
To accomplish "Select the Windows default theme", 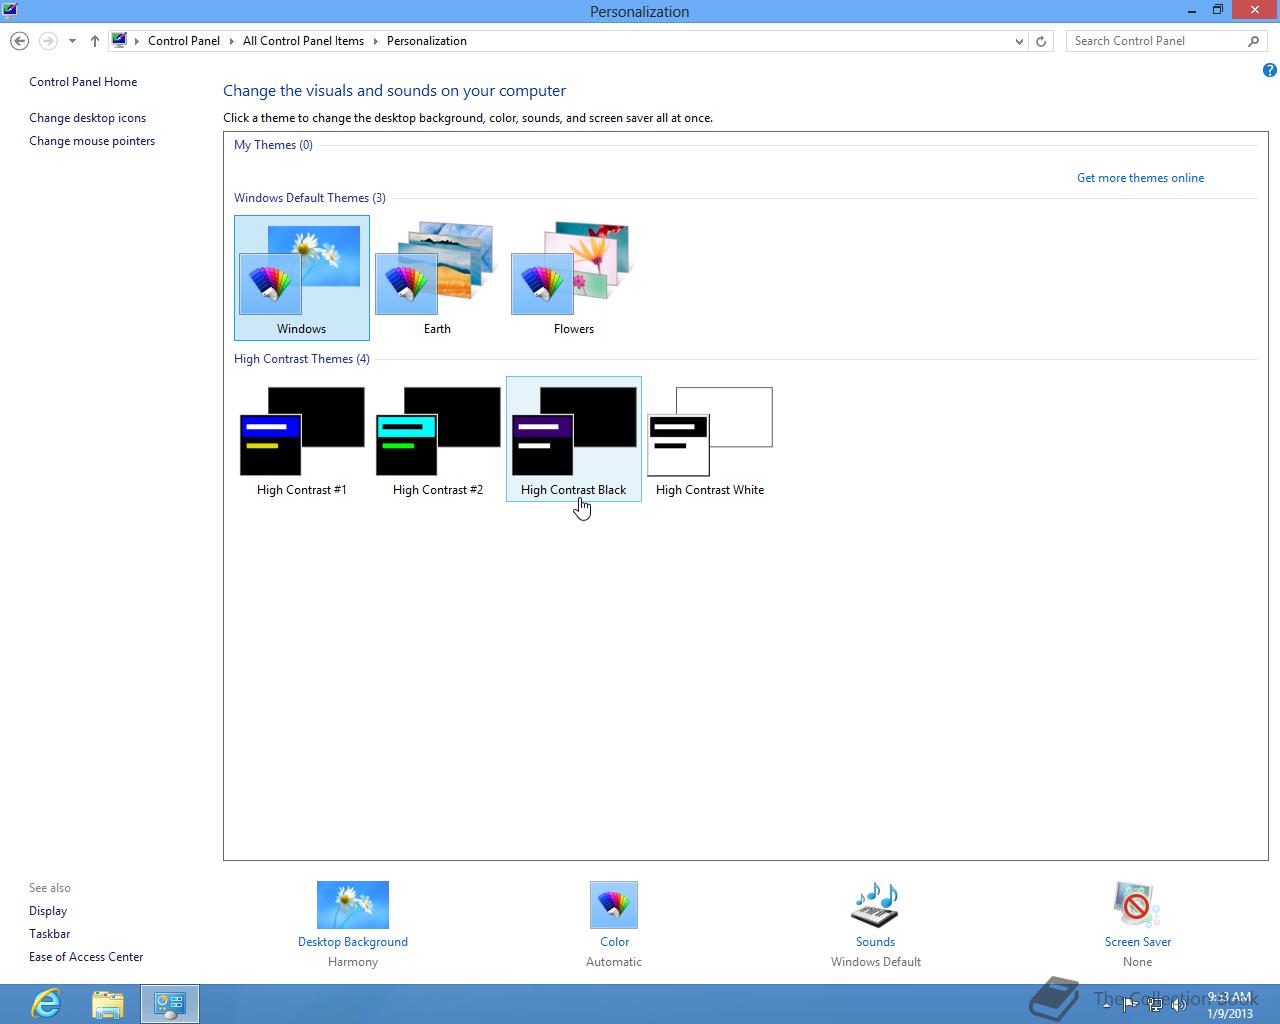I will [301, 278].
